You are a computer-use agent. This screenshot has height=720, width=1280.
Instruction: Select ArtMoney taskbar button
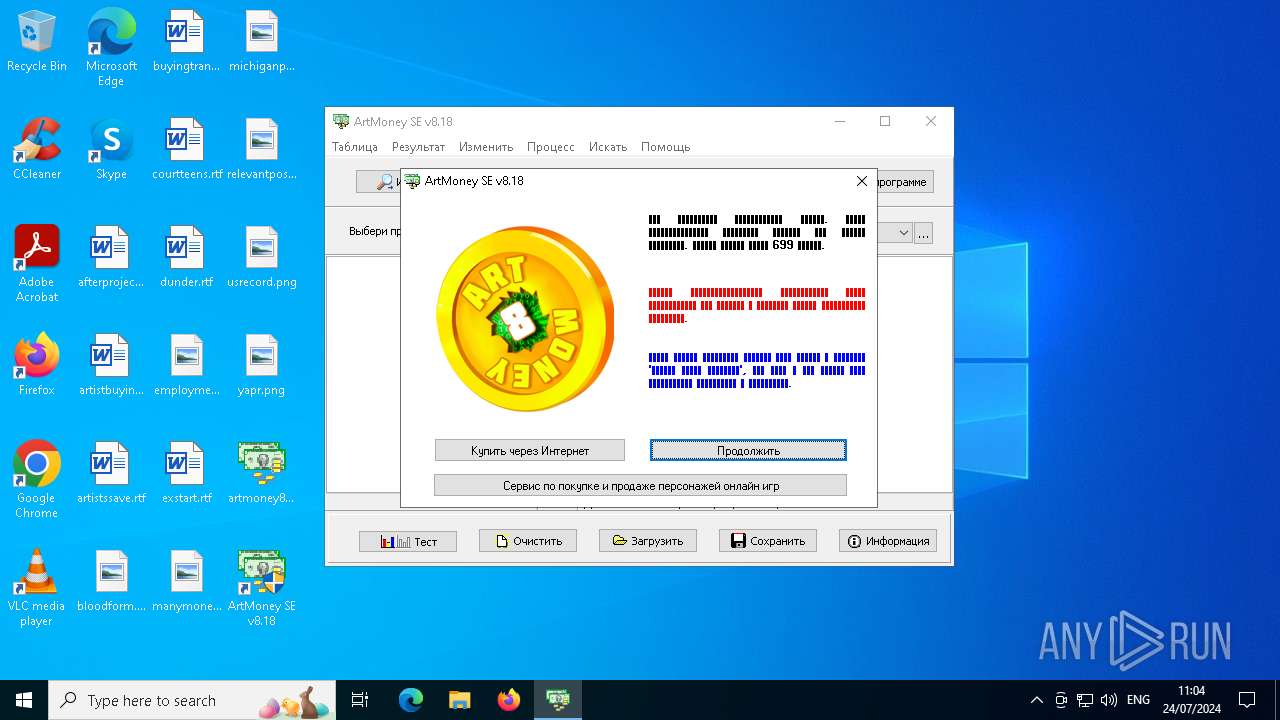coord(557,700)
